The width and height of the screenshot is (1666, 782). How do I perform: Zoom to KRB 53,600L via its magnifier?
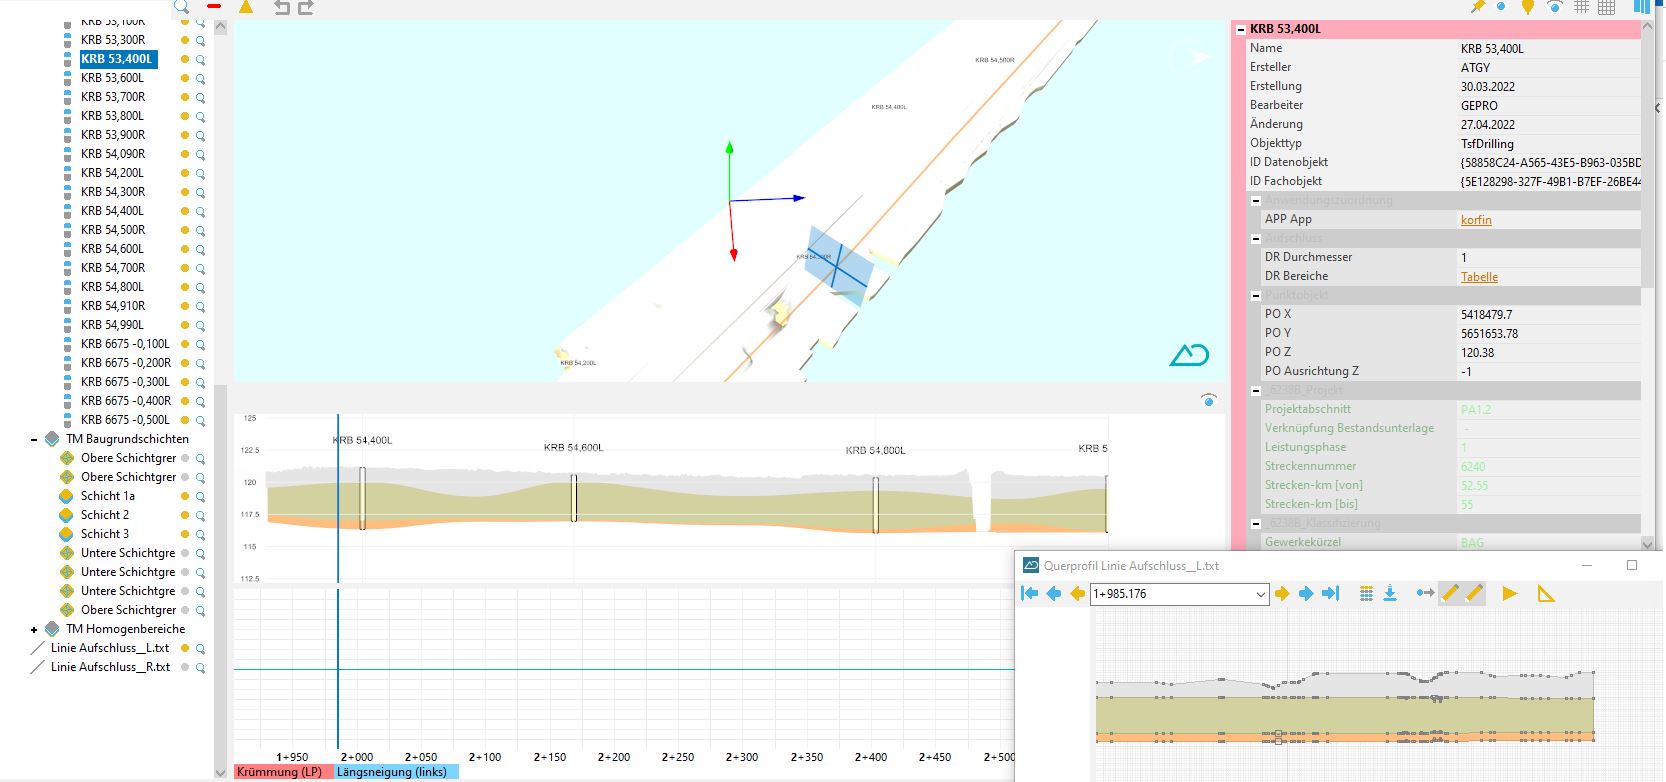[x=200, y=79]
